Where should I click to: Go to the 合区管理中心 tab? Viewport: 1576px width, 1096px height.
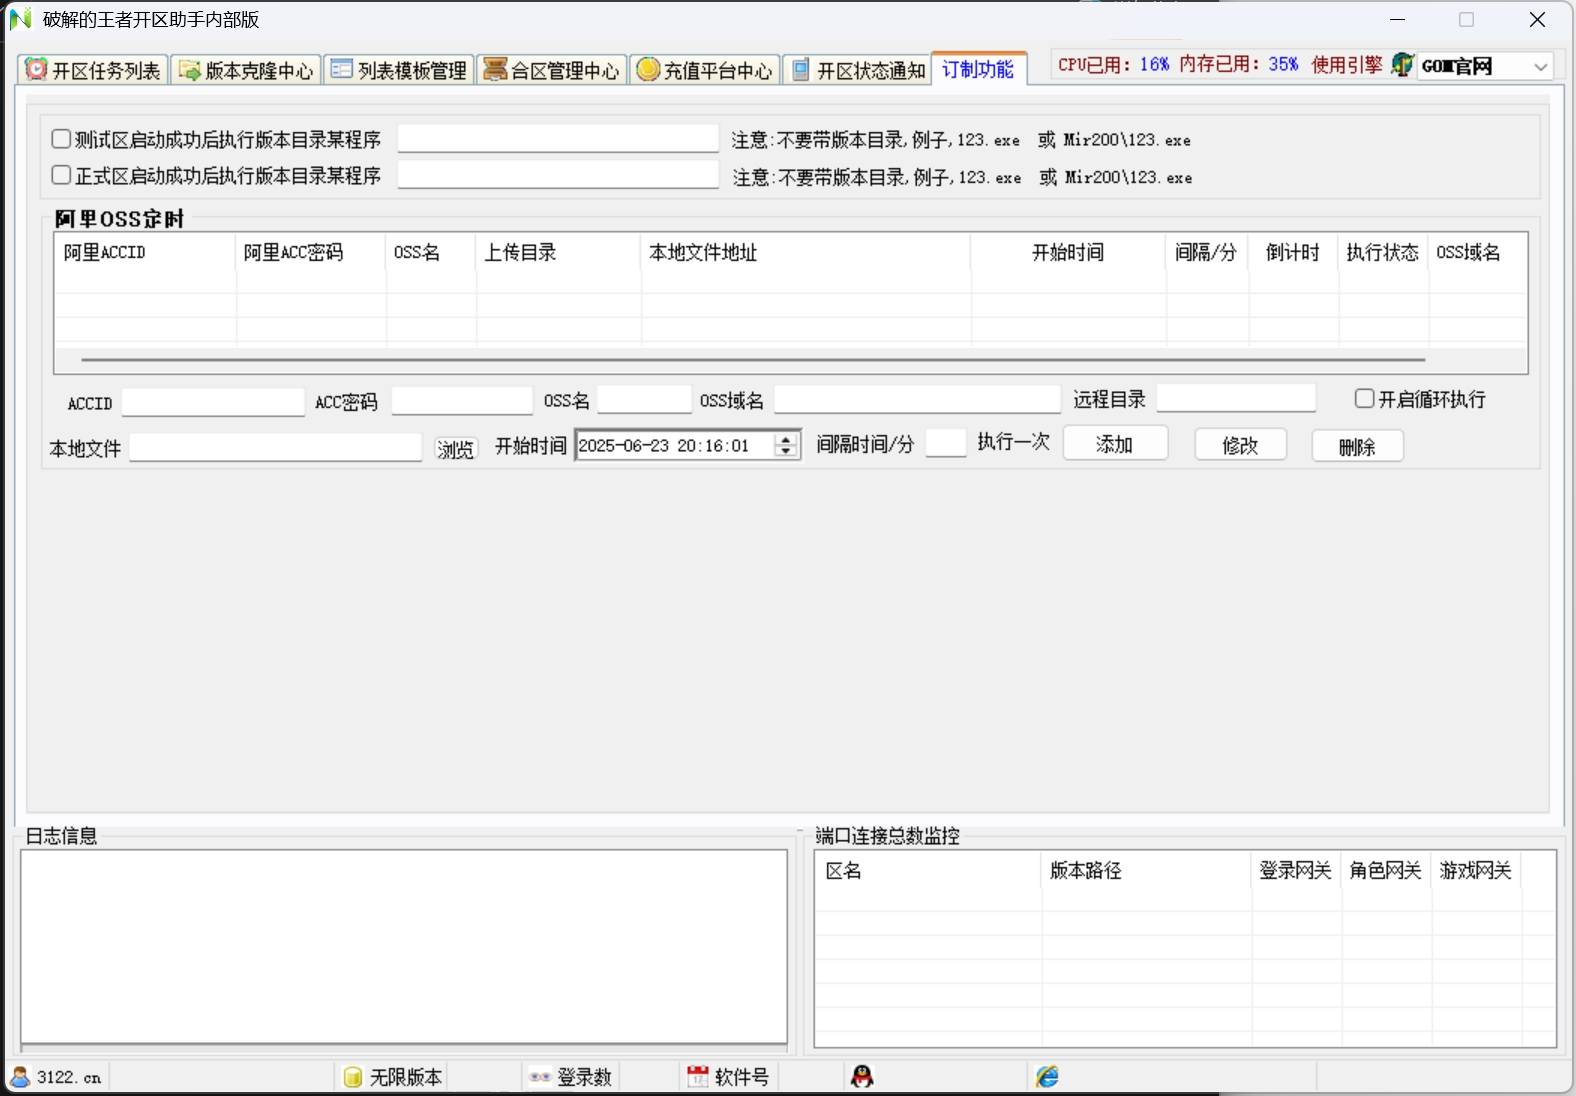552,70
